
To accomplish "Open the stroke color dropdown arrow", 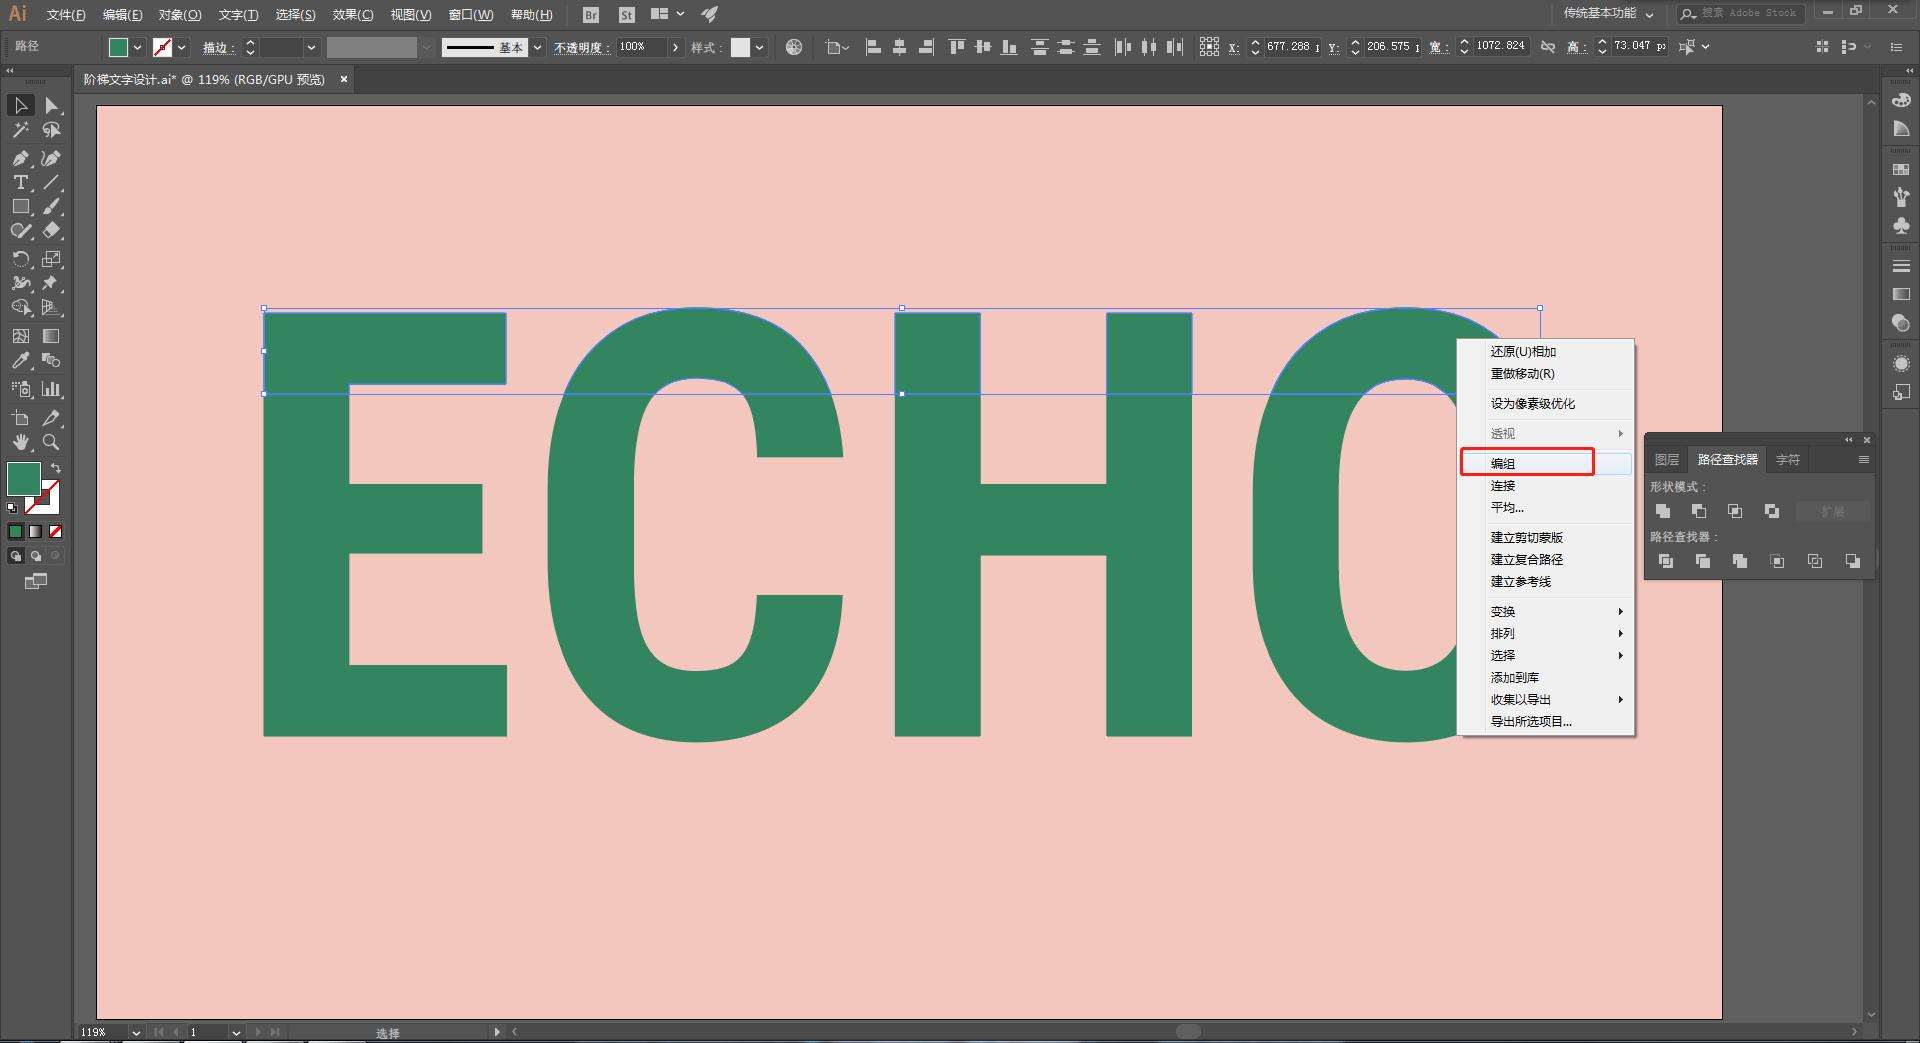I will point(182,47).
